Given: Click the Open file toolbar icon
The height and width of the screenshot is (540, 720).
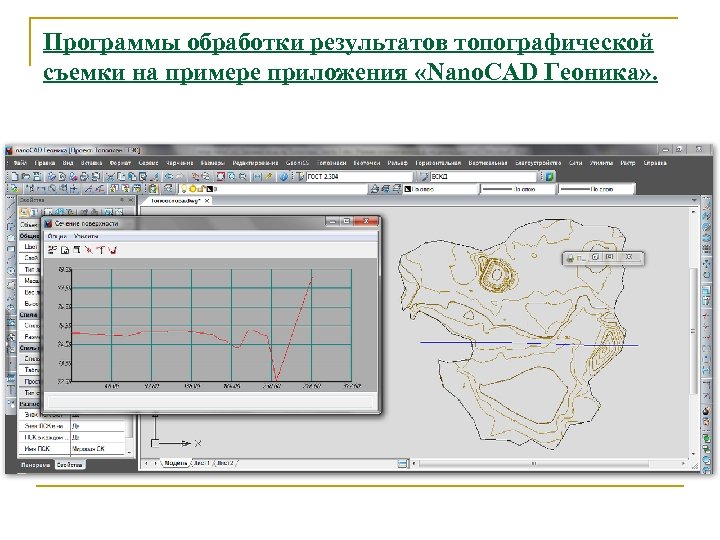Looking at the screenshot, I should point(26,176).
